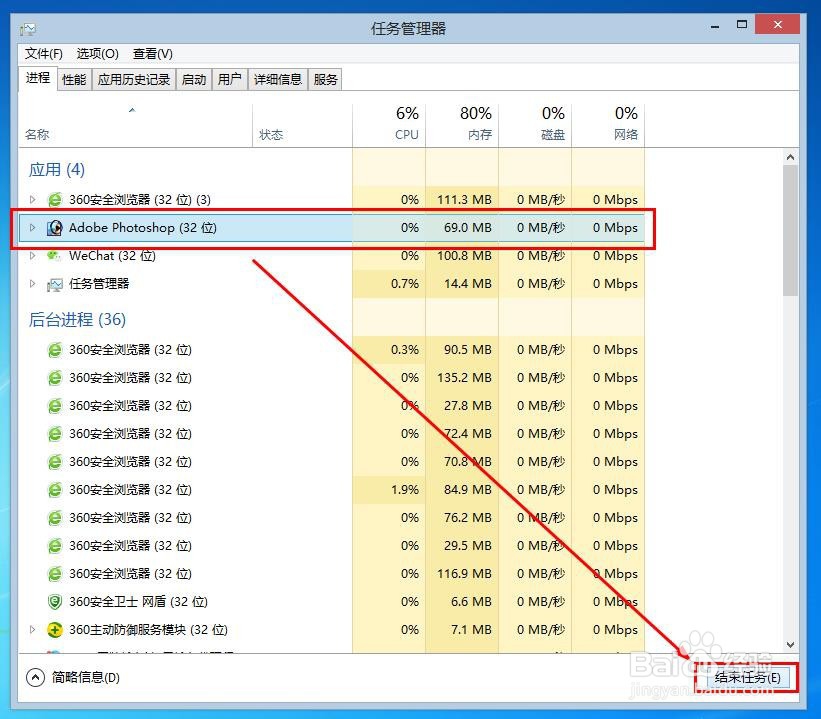
Task: Switch to the 启动 tab
Action: coord(194,80)
